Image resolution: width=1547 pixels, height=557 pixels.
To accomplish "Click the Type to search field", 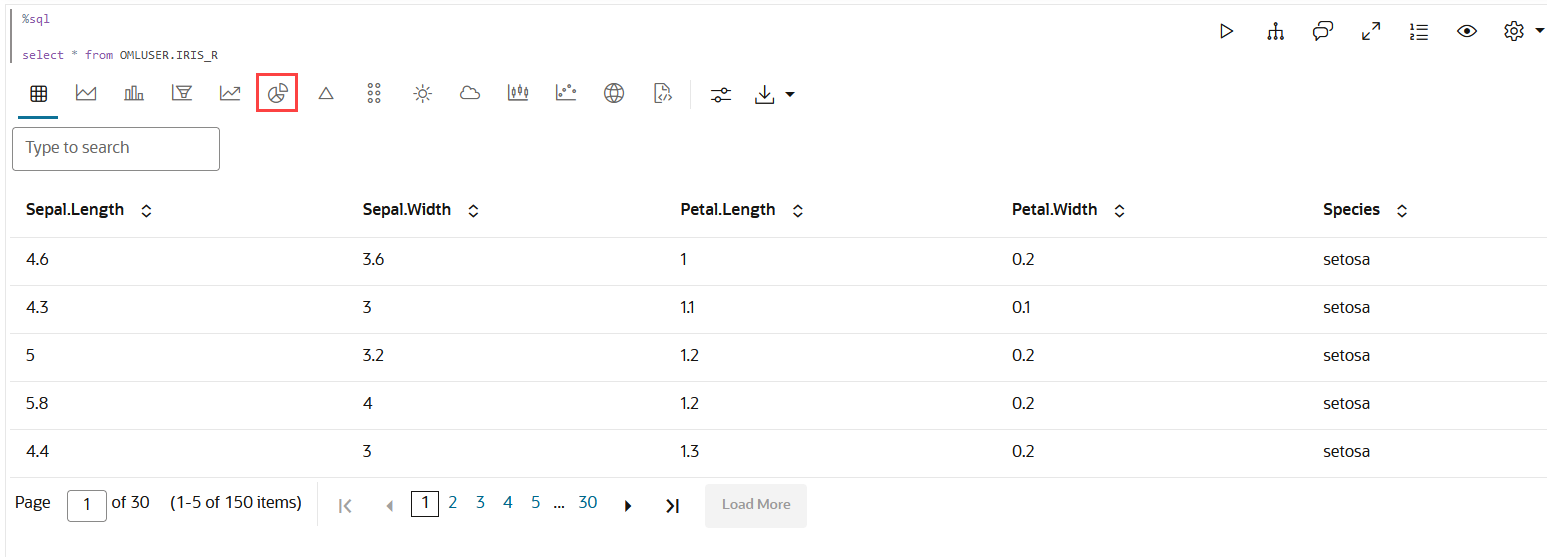I will coord(116,148).
